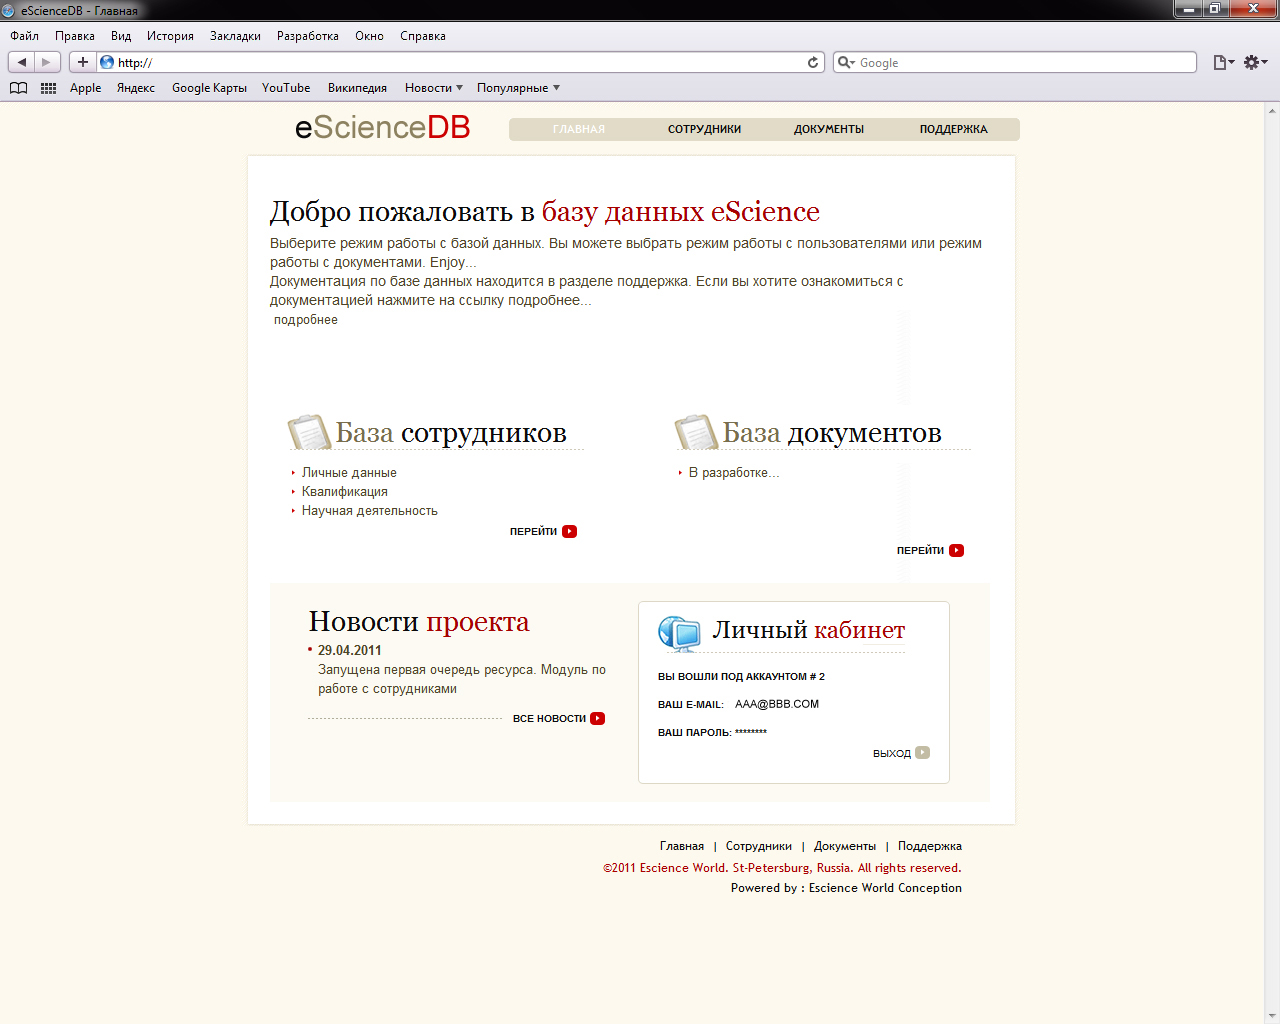1280x1024 pixels.
Task: Click the clipboard icon beside База сотрудников
Action: point(308,431)
